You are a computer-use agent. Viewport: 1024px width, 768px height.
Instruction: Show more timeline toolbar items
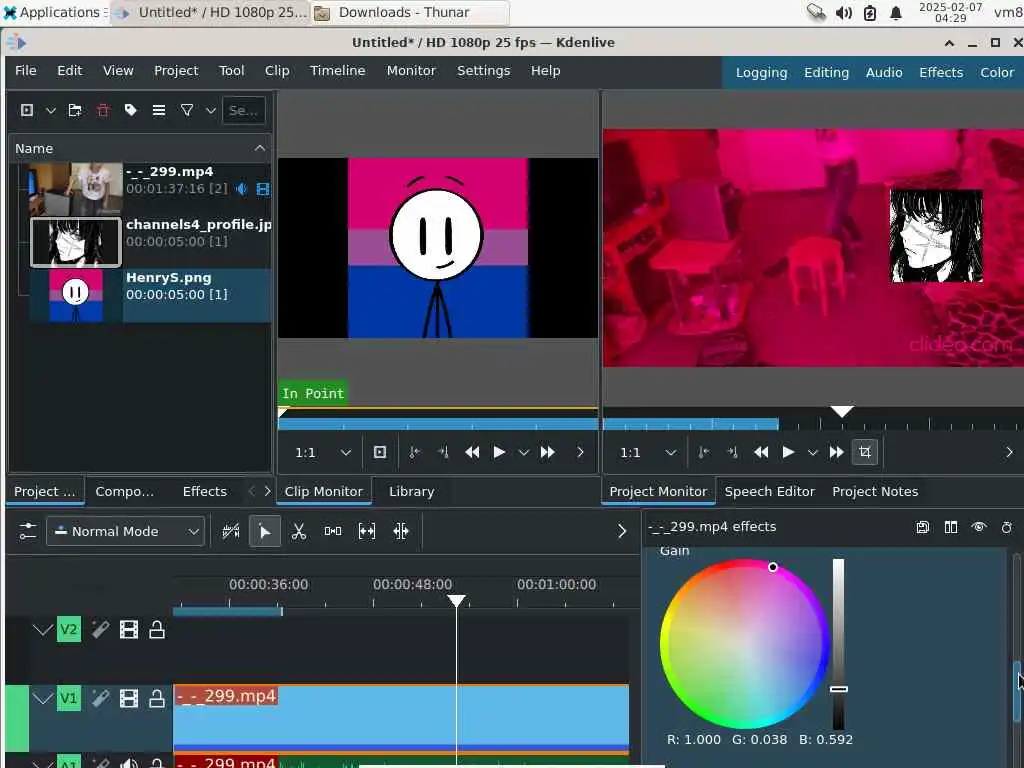pos(622,531)
